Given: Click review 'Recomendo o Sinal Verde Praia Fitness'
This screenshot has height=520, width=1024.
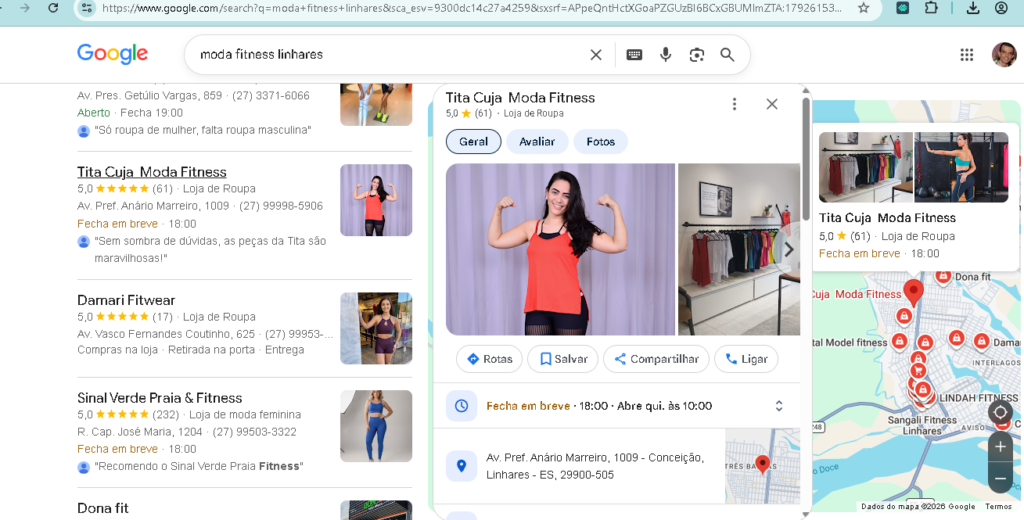Looking at the screenshot, I should tap(199, 466).
